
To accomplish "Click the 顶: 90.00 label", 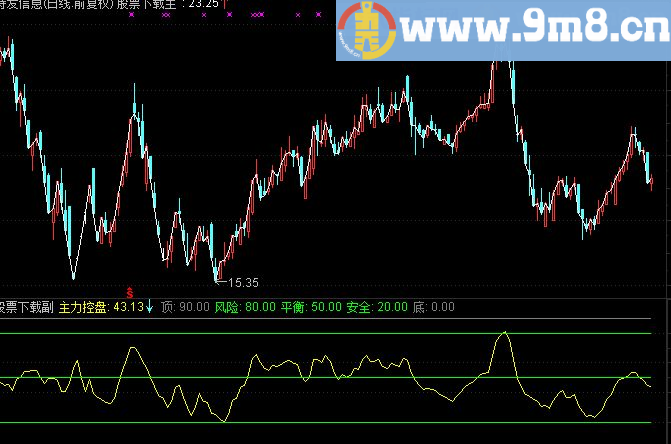I will (185, 307).
